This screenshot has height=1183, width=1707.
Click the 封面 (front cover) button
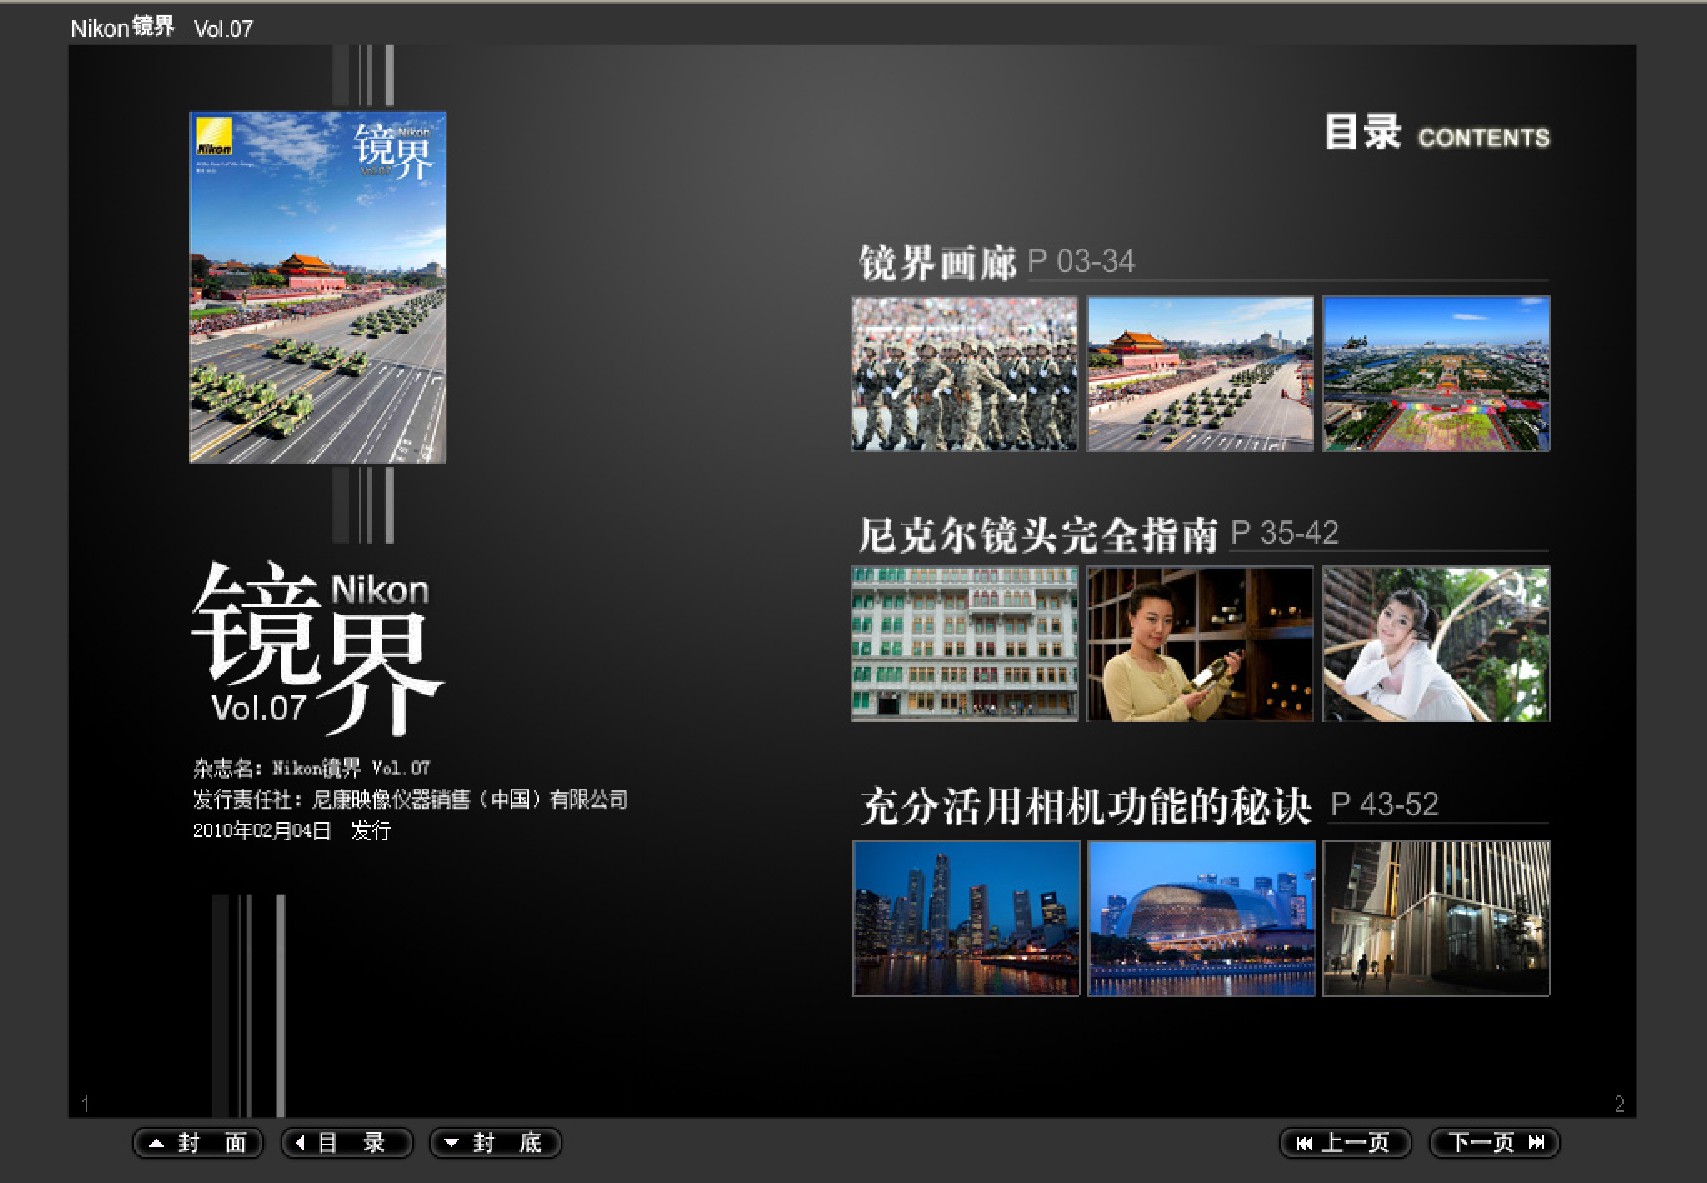pos(198,1142)
